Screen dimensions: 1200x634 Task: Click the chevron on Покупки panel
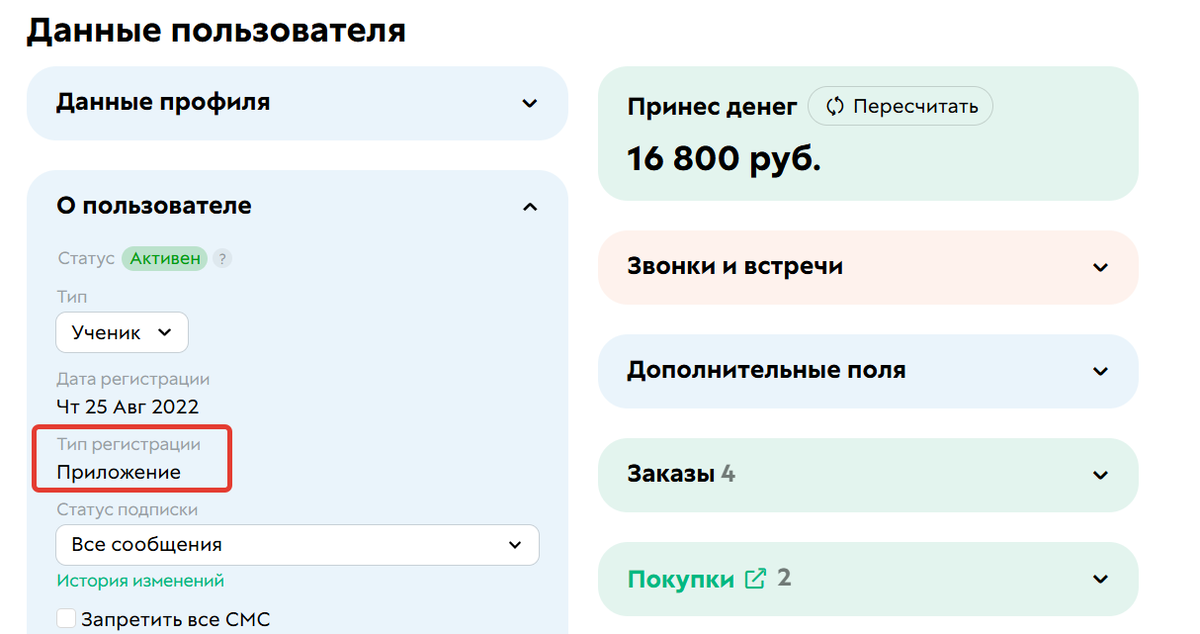(1099, 579)
